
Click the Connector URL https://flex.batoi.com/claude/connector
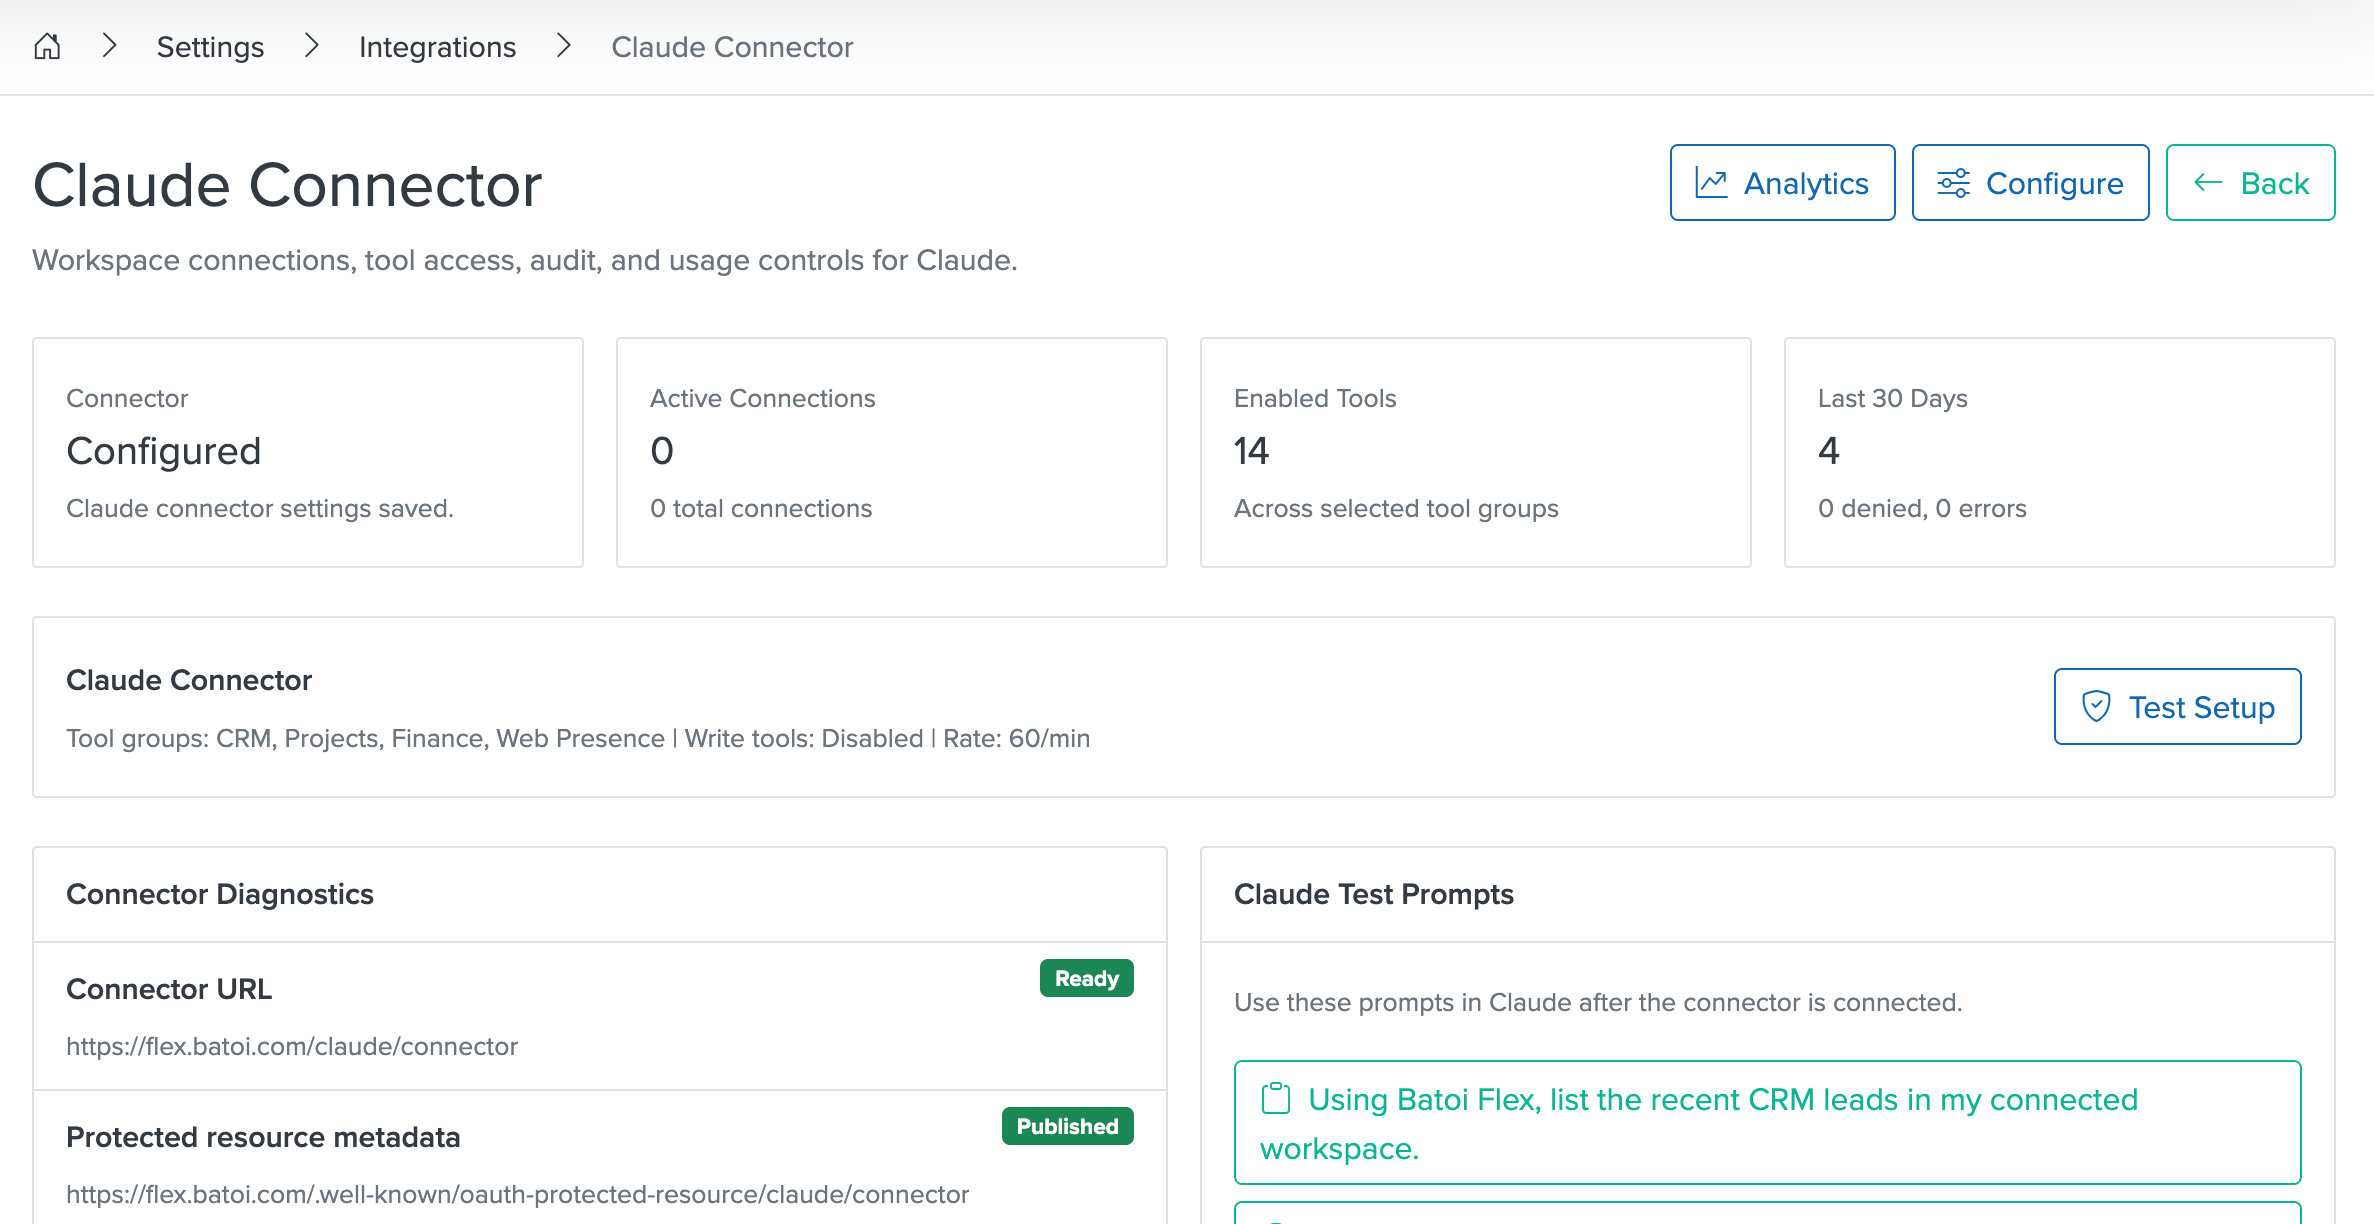click(292, 1046)
